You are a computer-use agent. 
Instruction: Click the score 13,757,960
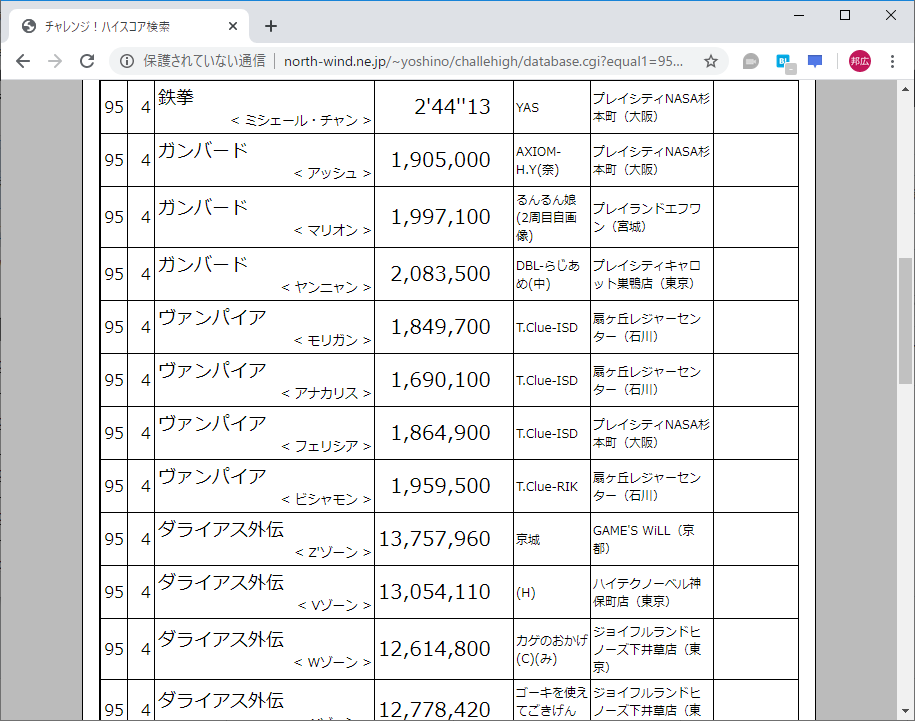pyautogui.click(x=435, y=540)
